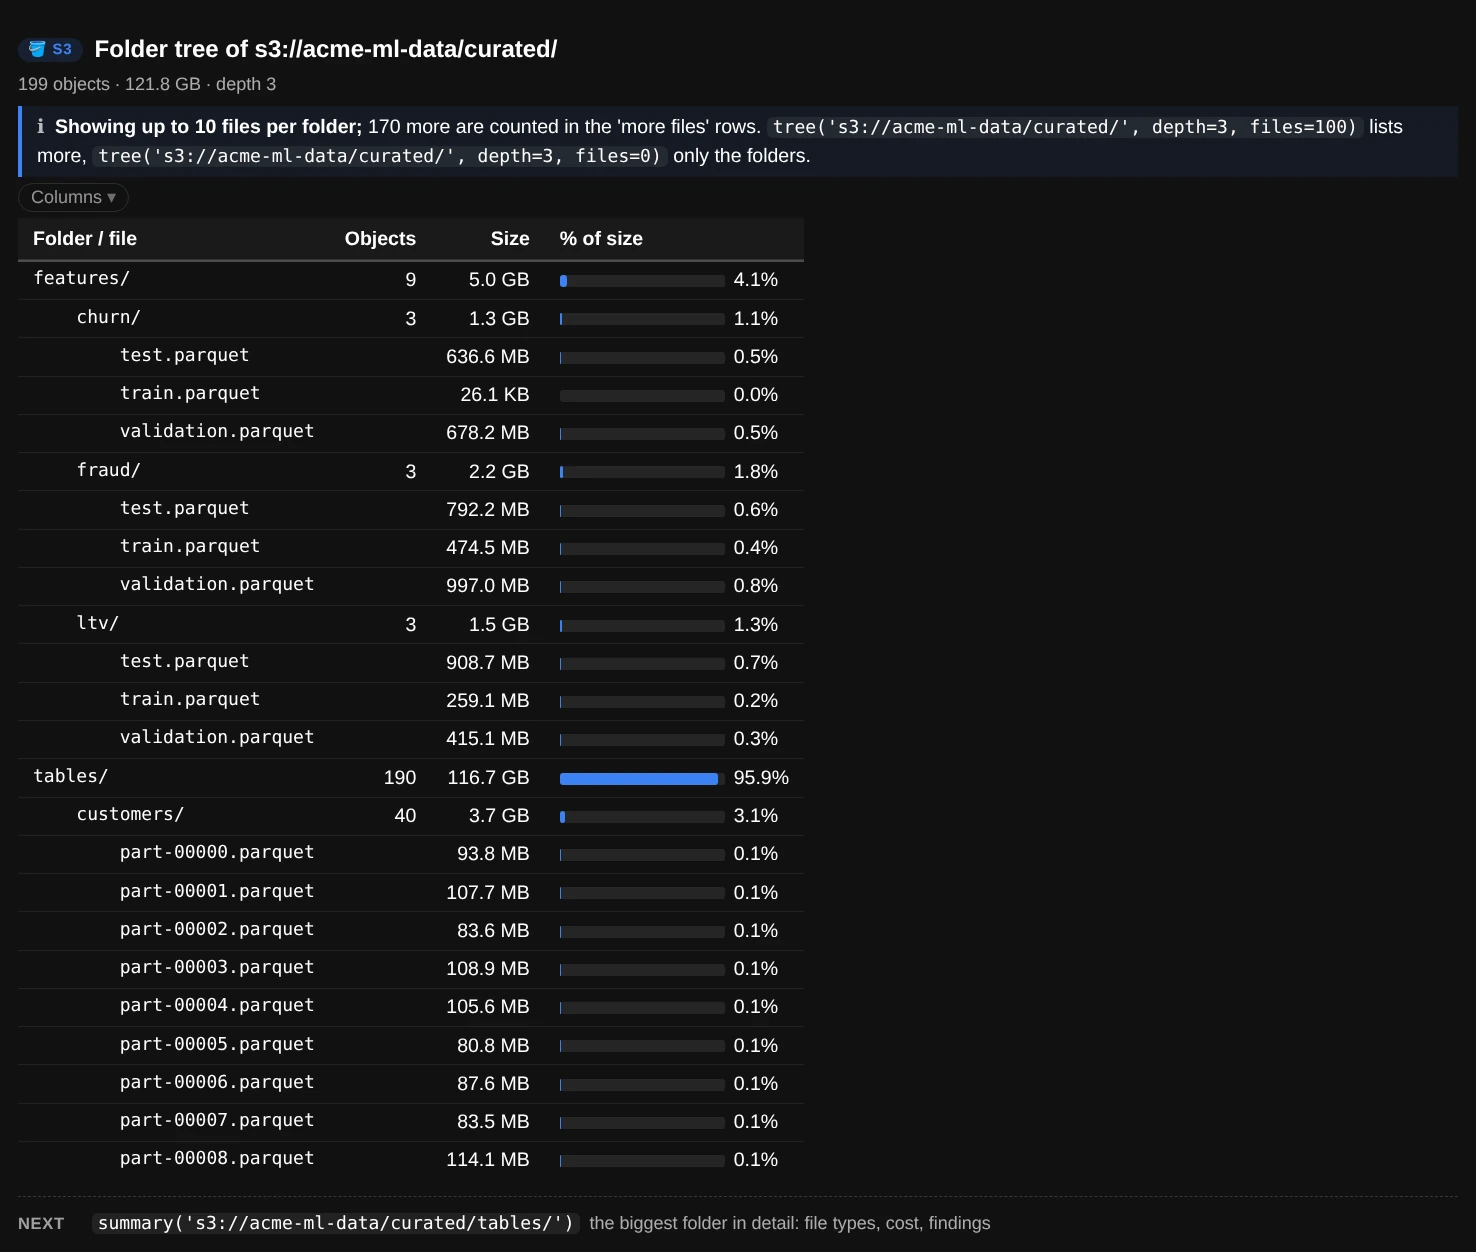Click the summary('s3://acme-ml-data/curated/tables/') command

(x=336, y=1223)
